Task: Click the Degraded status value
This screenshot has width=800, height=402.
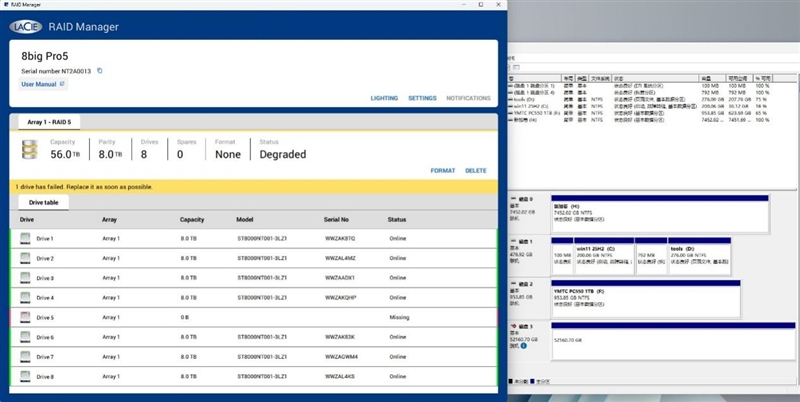Action: coord(283,155)
